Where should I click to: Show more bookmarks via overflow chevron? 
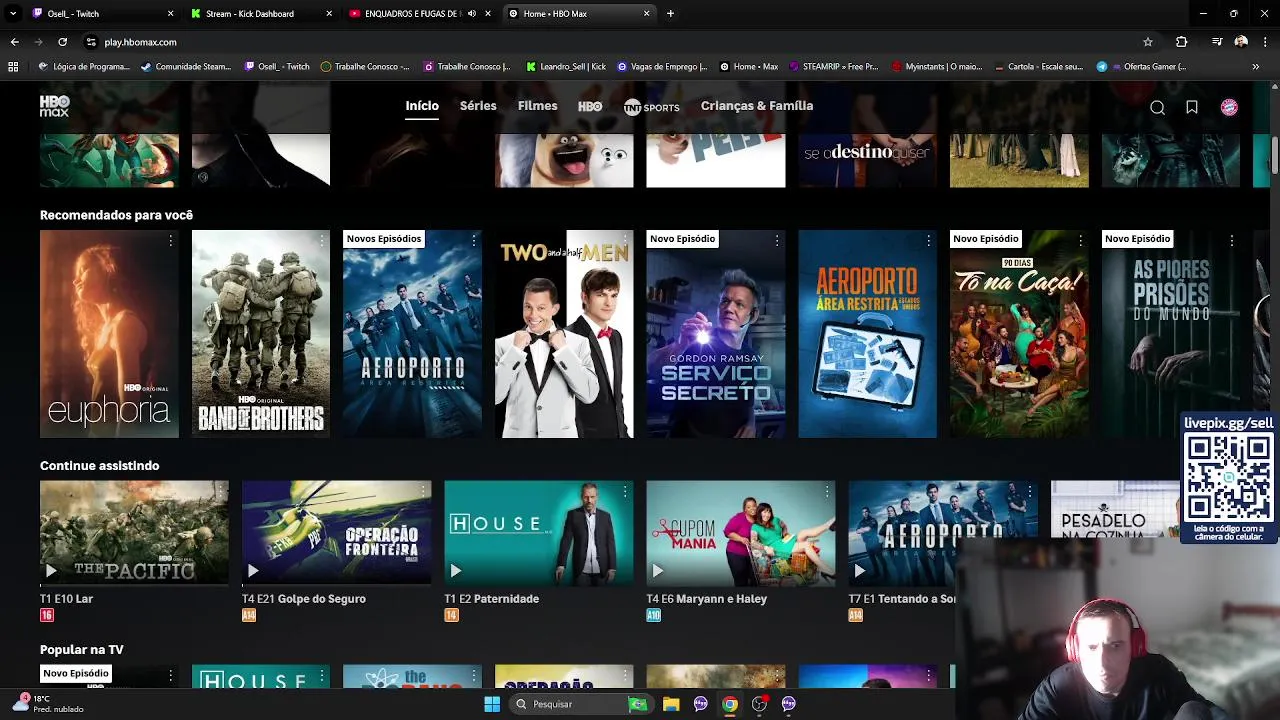1256,67
